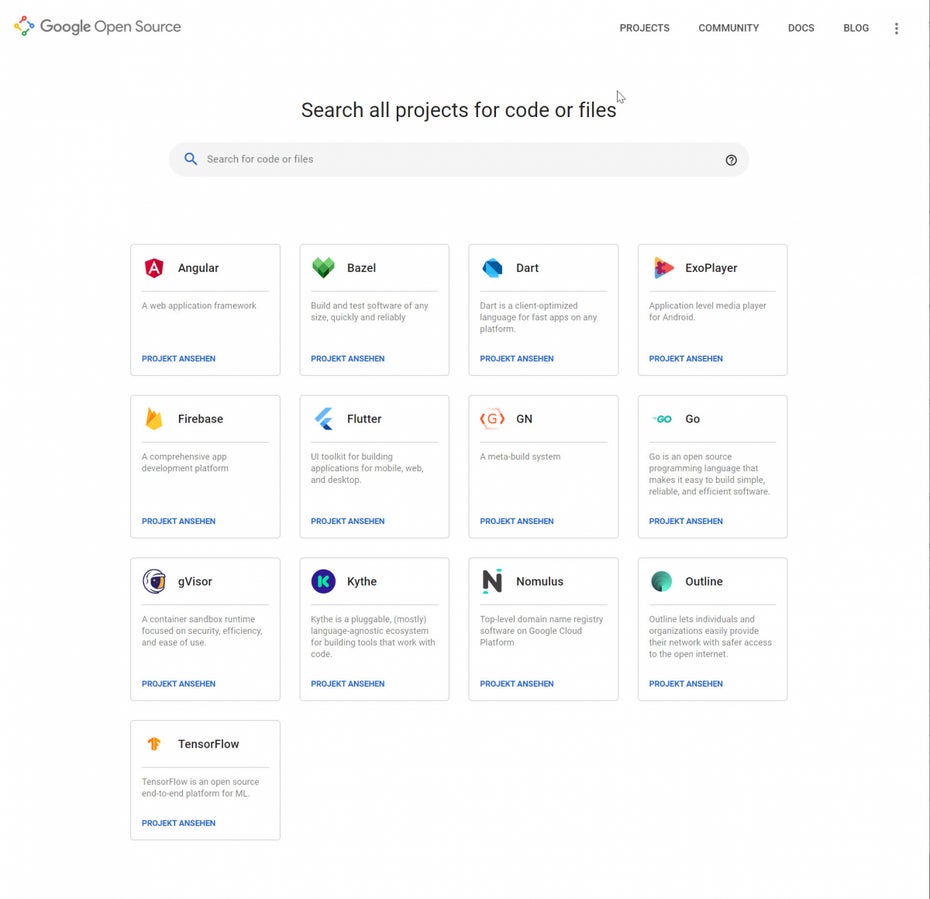Open the Blog menu item
The height and width of the screenshot is (899, 930).
[856, 28]
